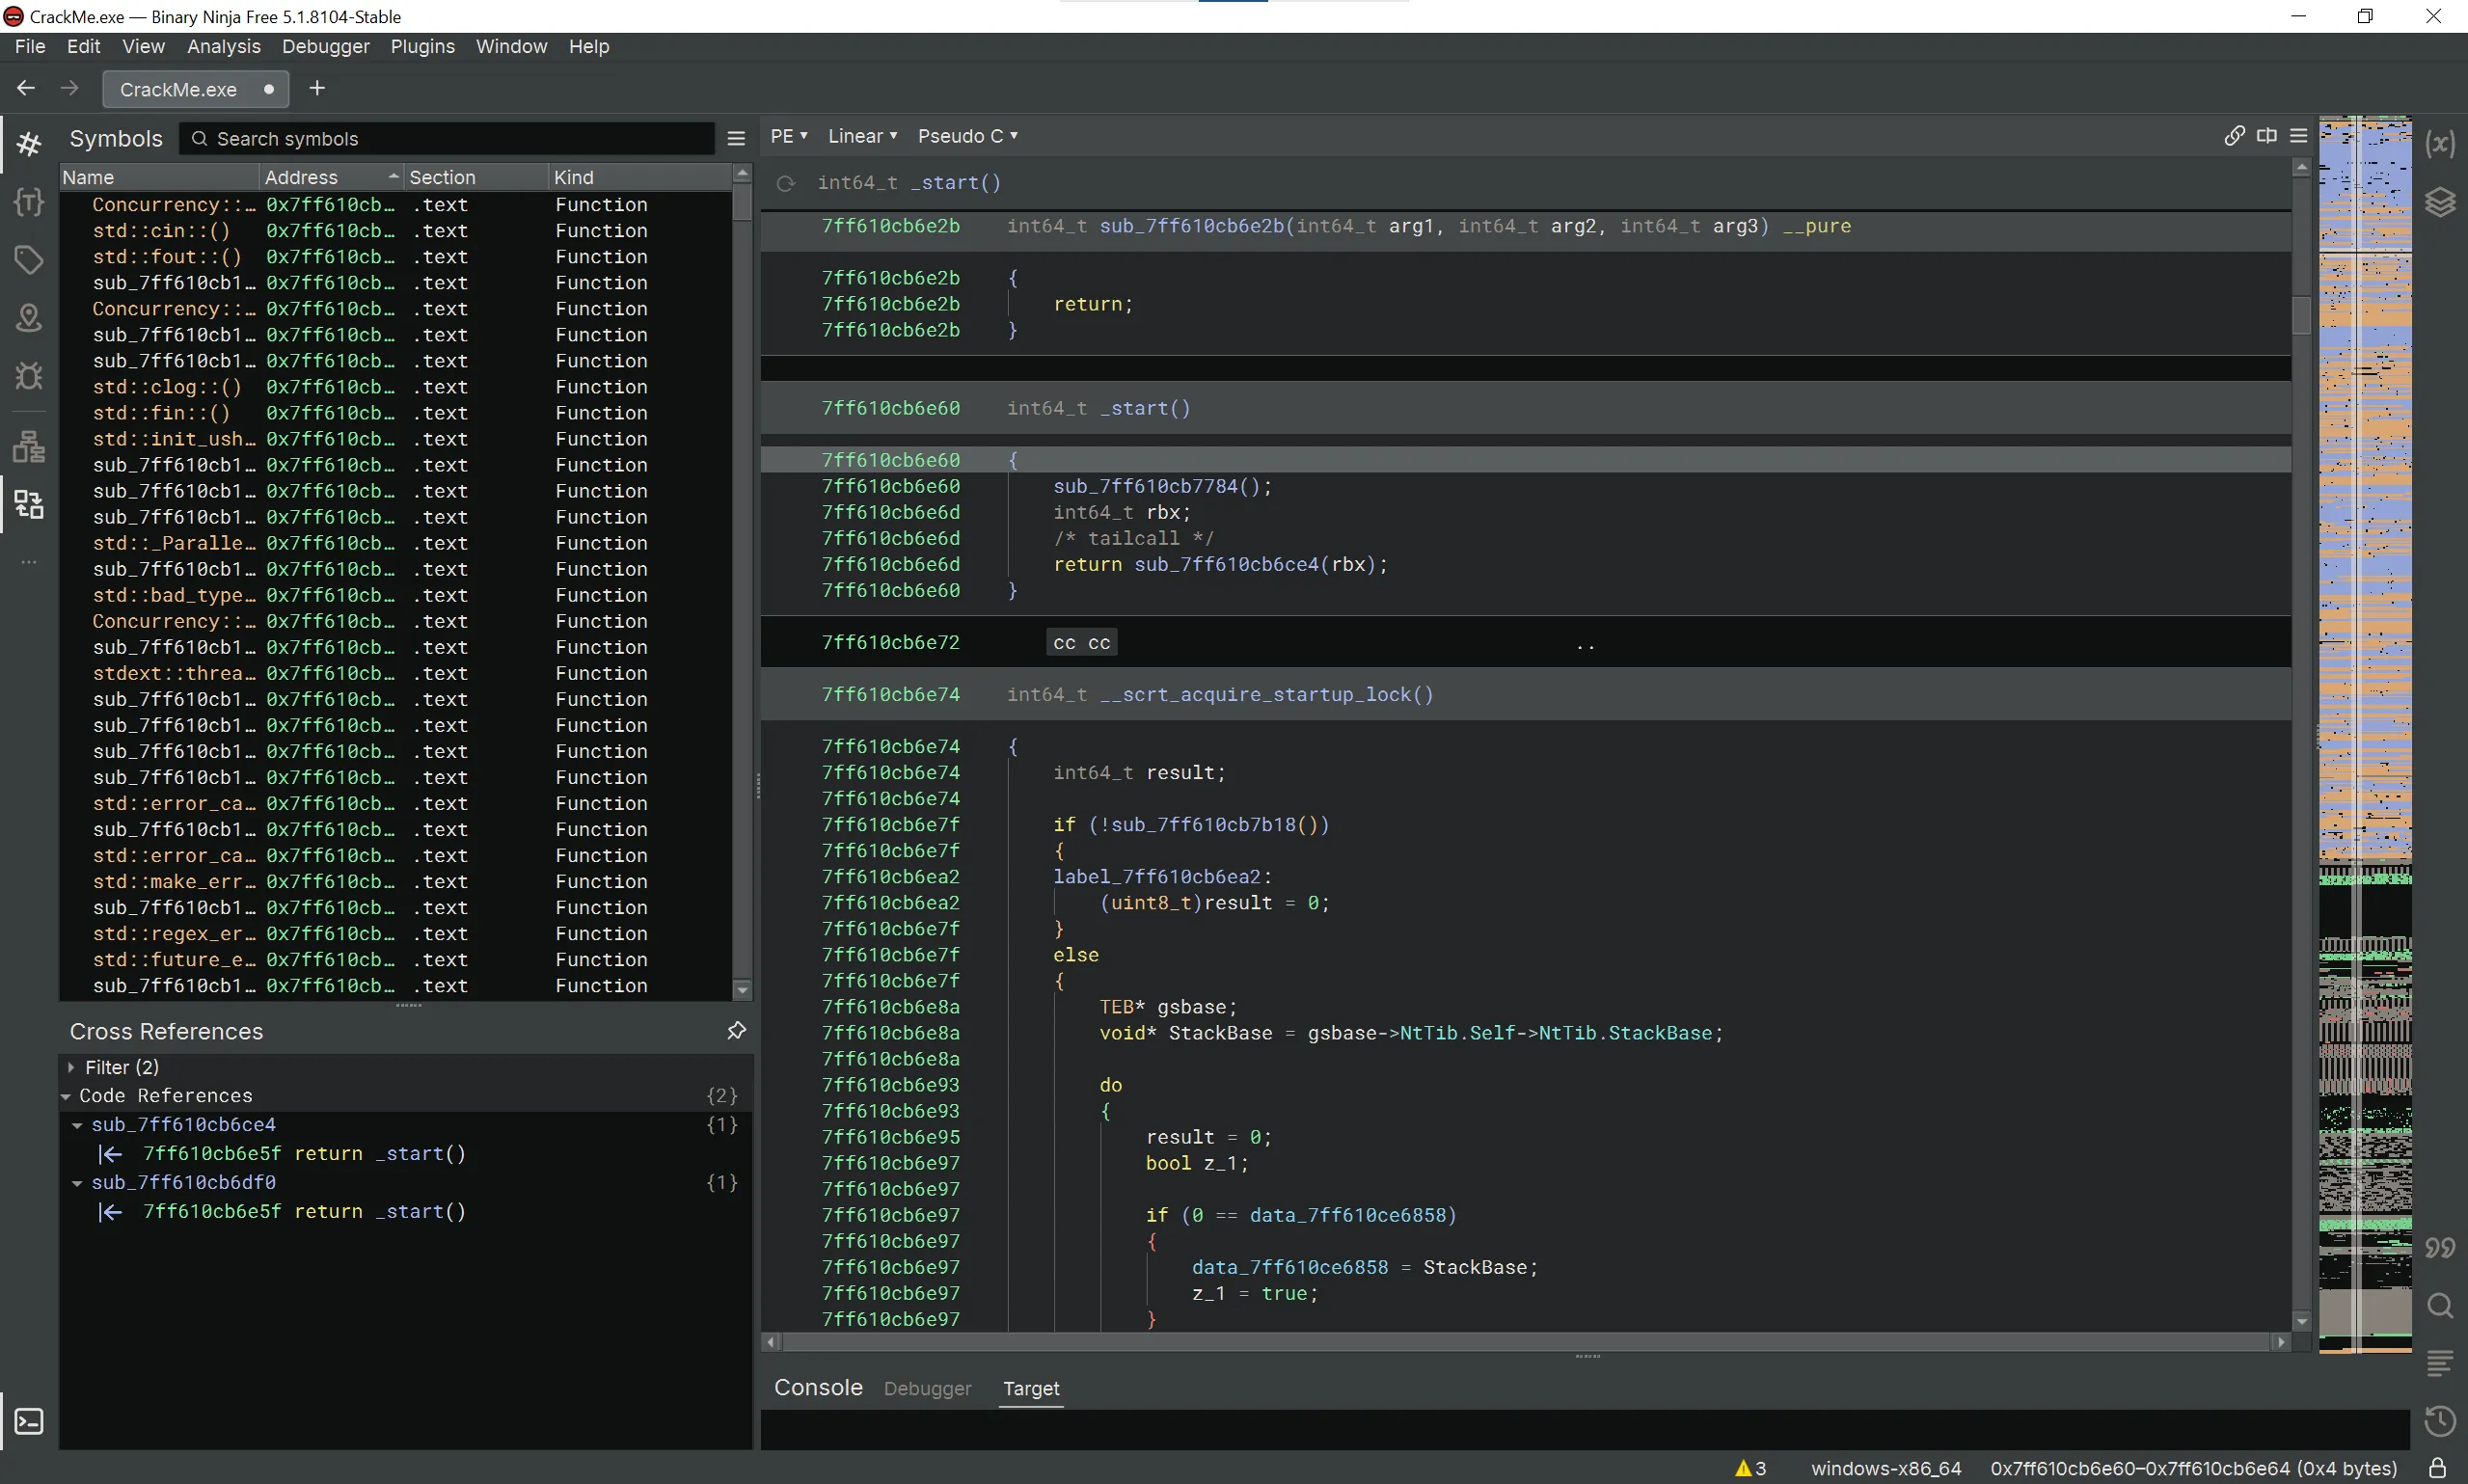This screenshot has width=2468, height=1484.
Task: Click the sub_7ff610cb6ce4 call in _start
Action: (x=1226, y=565)
